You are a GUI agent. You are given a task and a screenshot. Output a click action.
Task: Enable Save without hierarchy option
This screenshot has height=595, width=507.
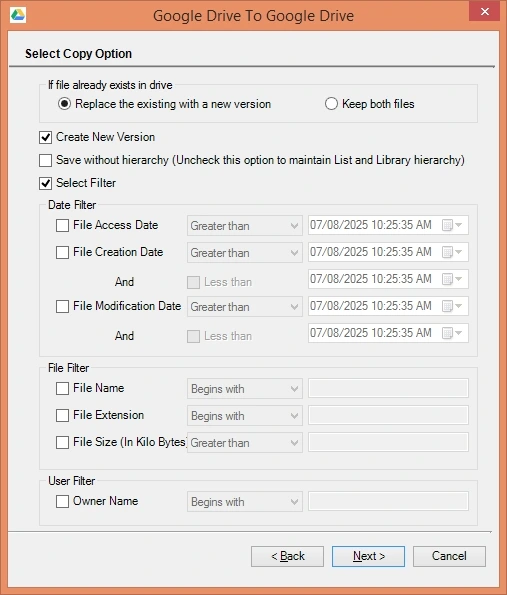(x=46, y=160)
